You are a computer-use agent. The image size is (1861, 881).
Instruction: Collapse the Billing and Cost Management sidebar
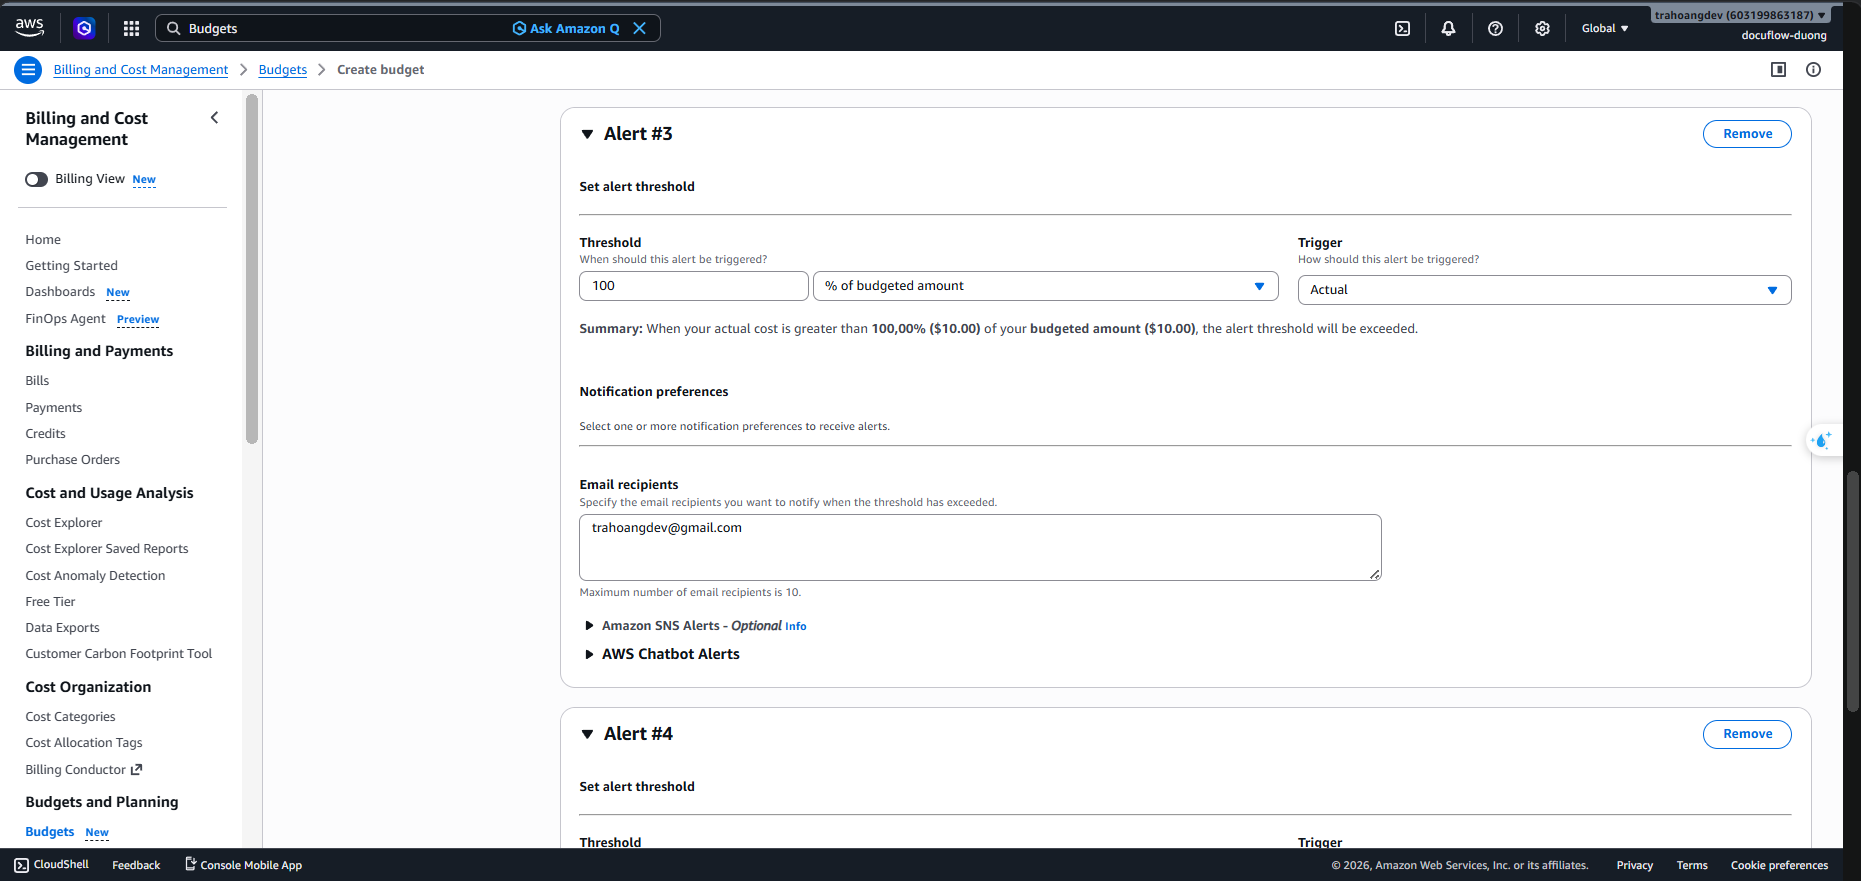click(214, 118)
